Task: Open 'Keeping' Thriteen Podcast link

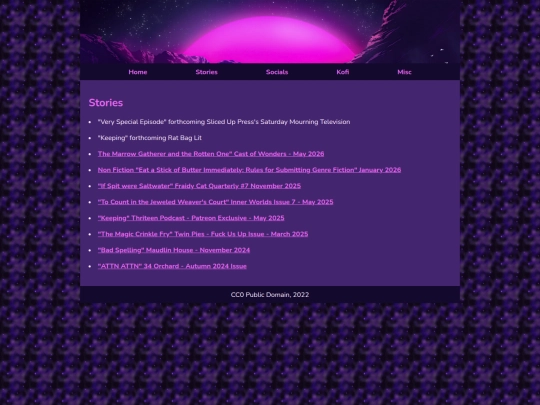Action: (191, 218)
